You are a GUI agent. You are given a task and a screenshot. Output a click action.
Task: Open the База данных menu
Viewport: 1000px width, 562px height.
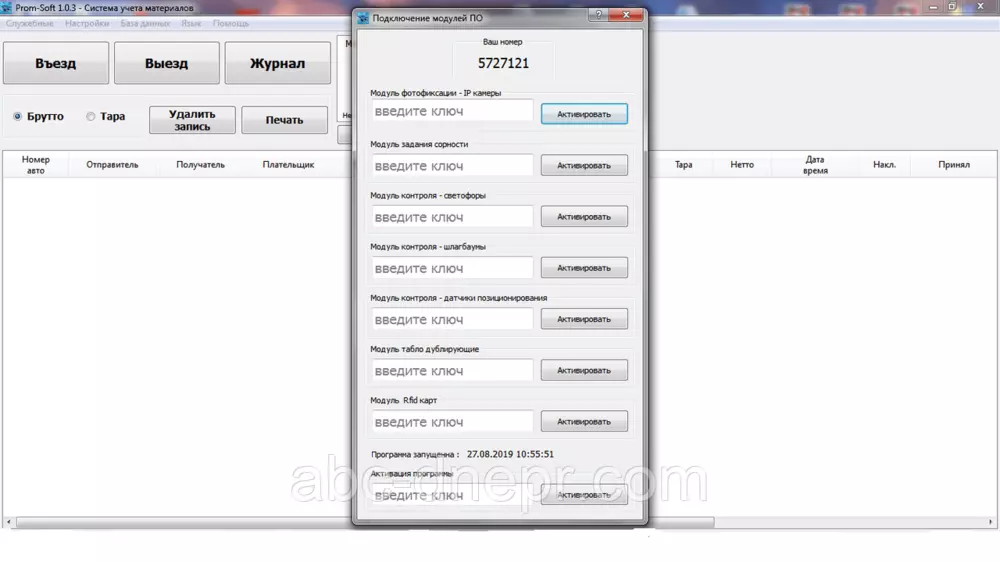pos(144,23)
